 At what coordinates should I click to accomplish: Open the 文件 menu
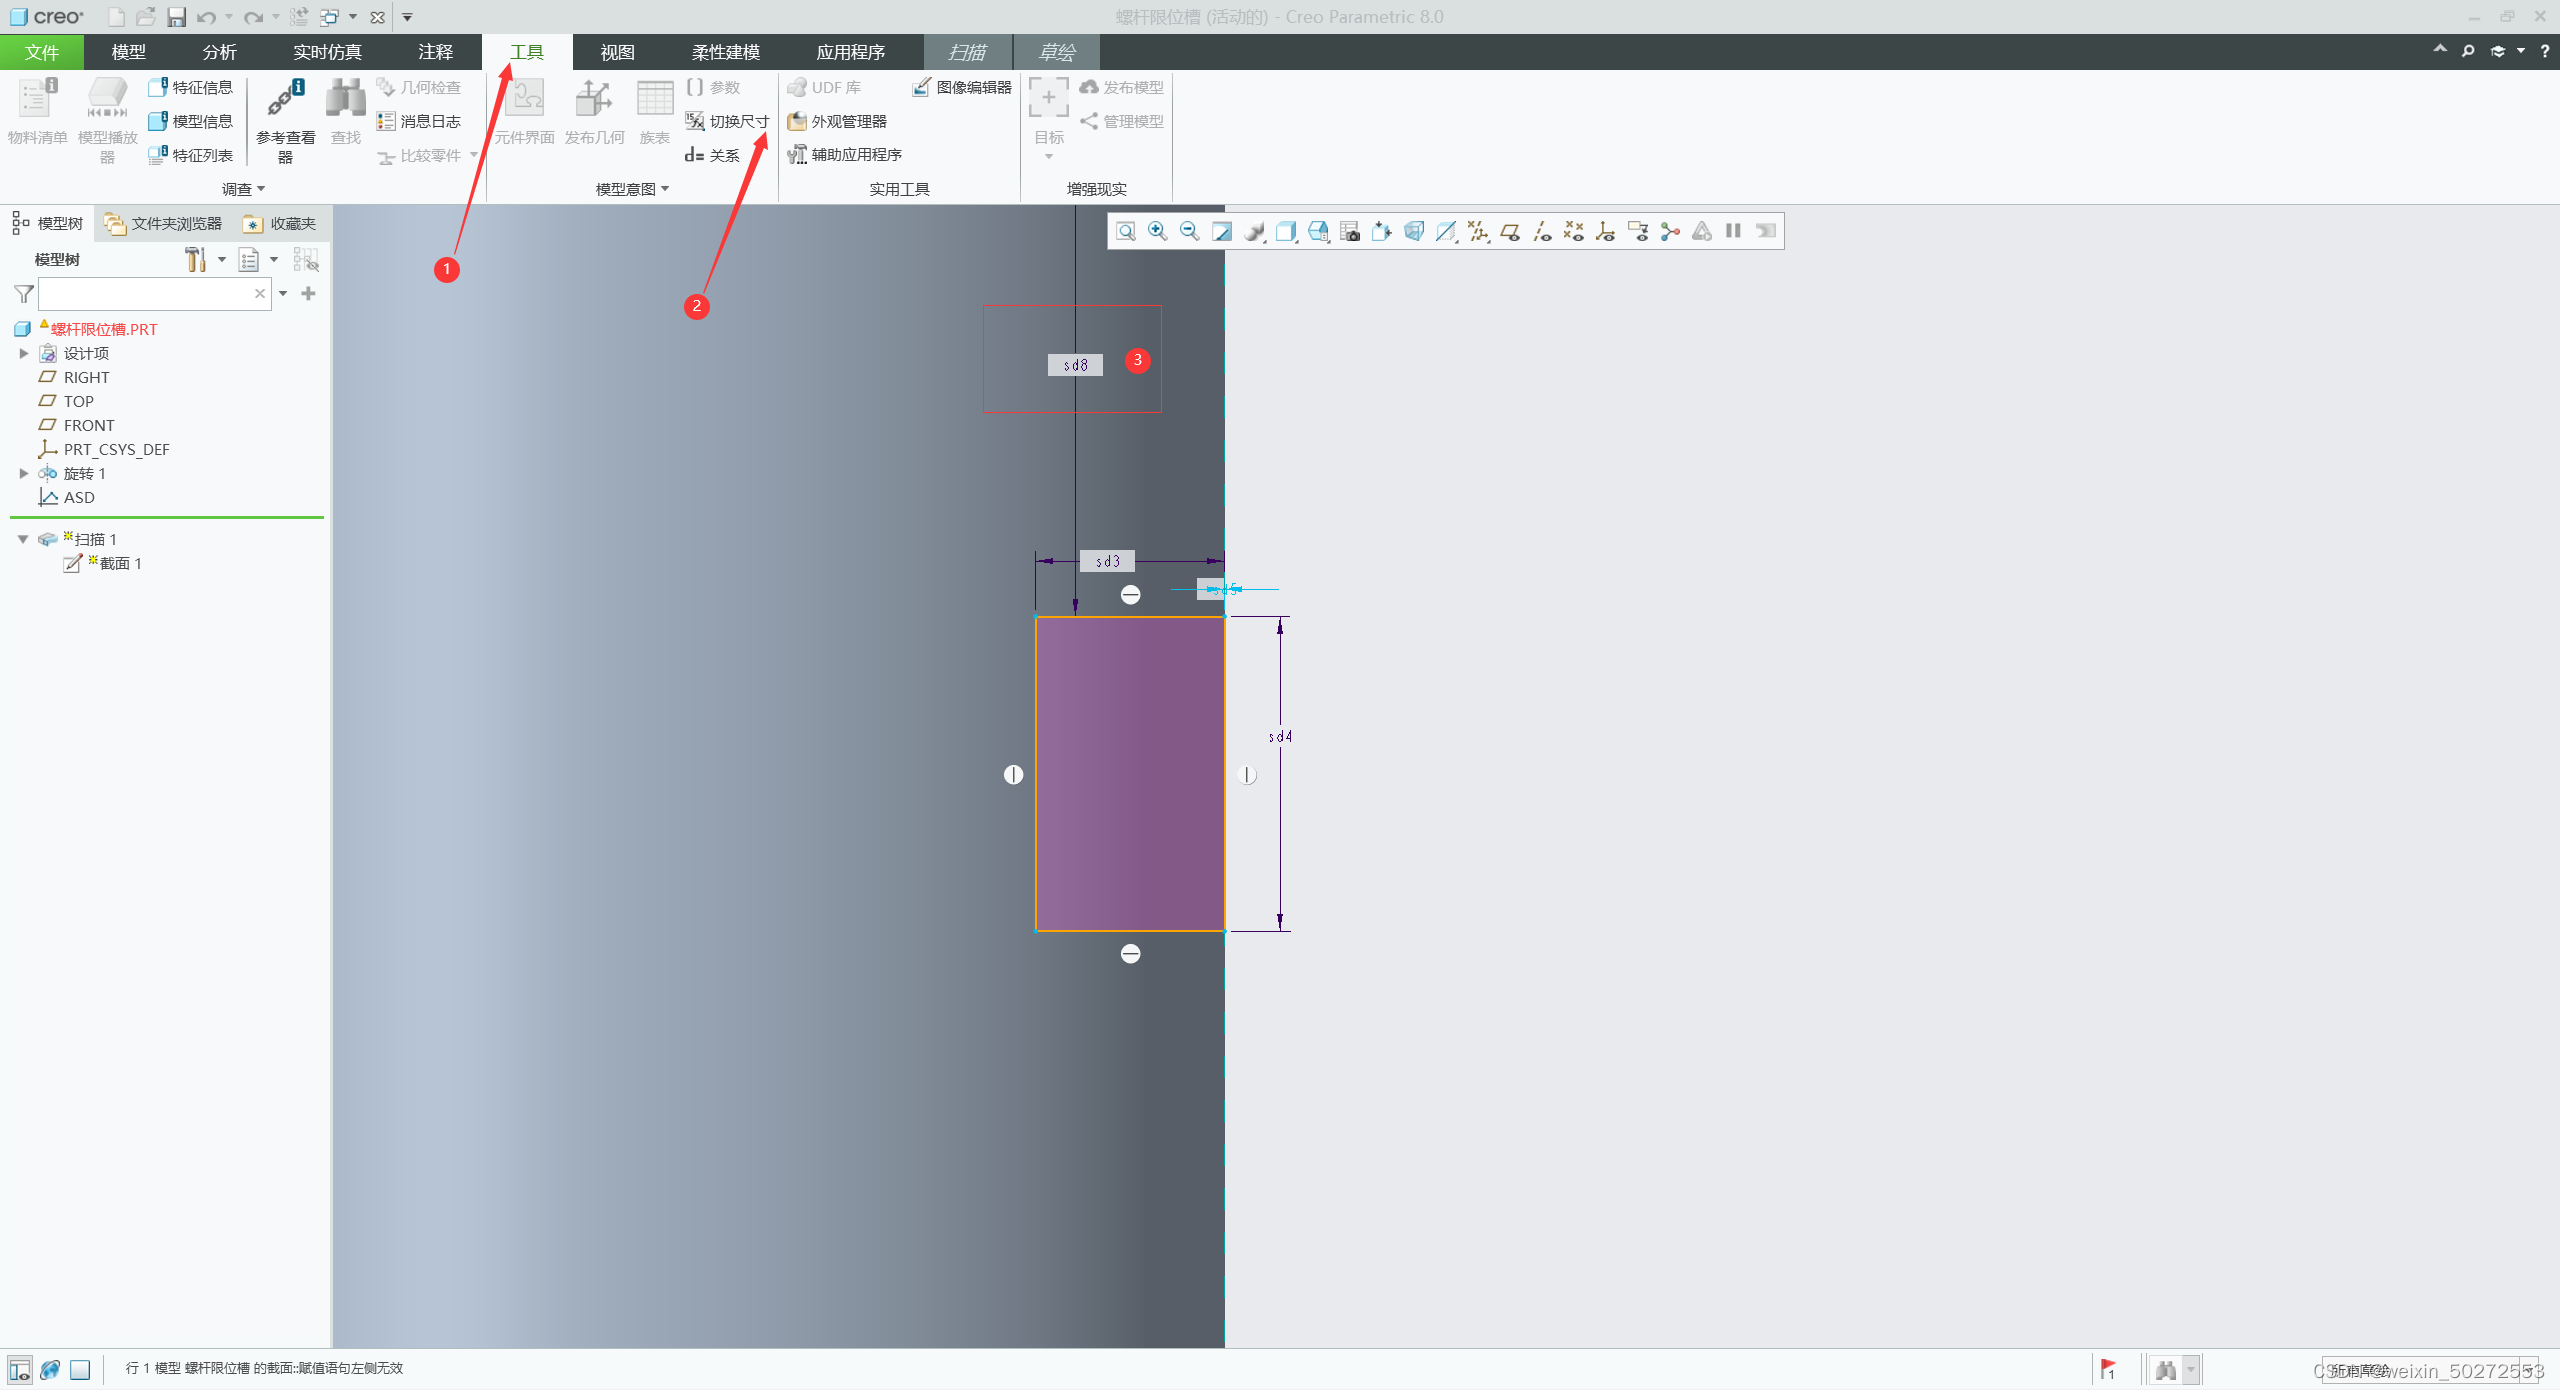(x=41, y=52)
